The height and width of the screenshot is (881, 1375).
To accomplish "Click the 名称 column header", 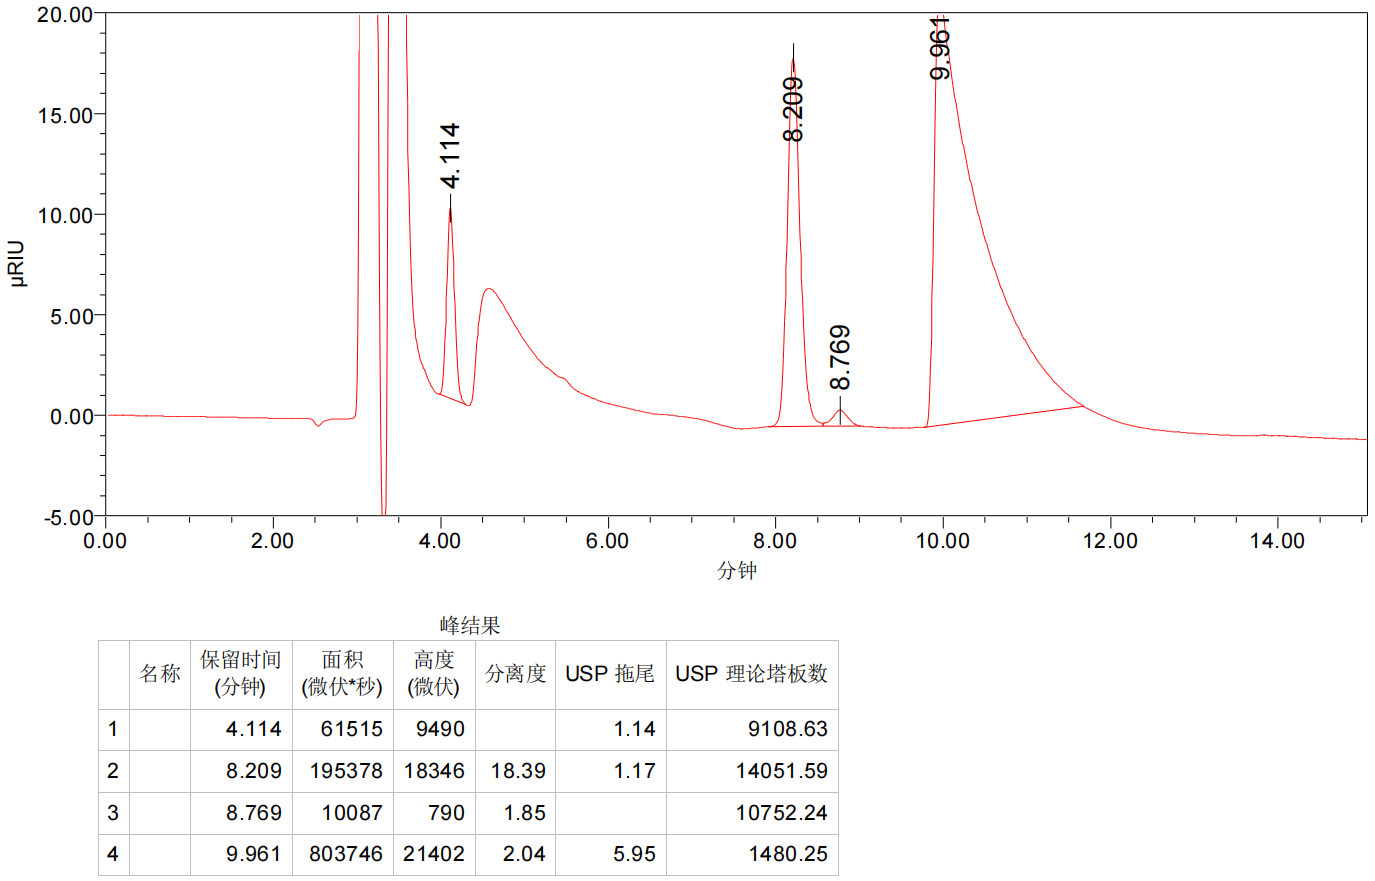I will pyautogui.click(x=160, y=674).
